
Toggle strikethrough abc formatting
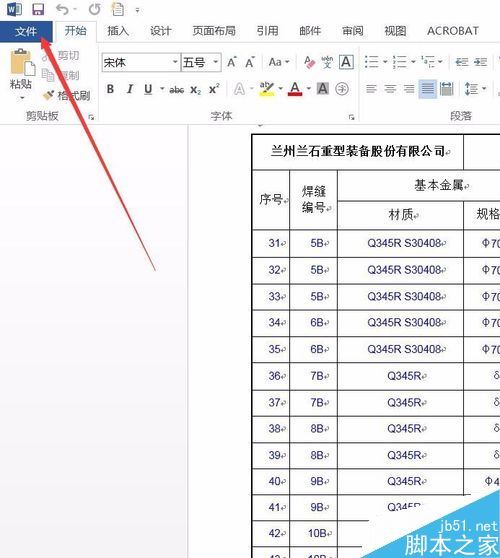tap(177, 90)
